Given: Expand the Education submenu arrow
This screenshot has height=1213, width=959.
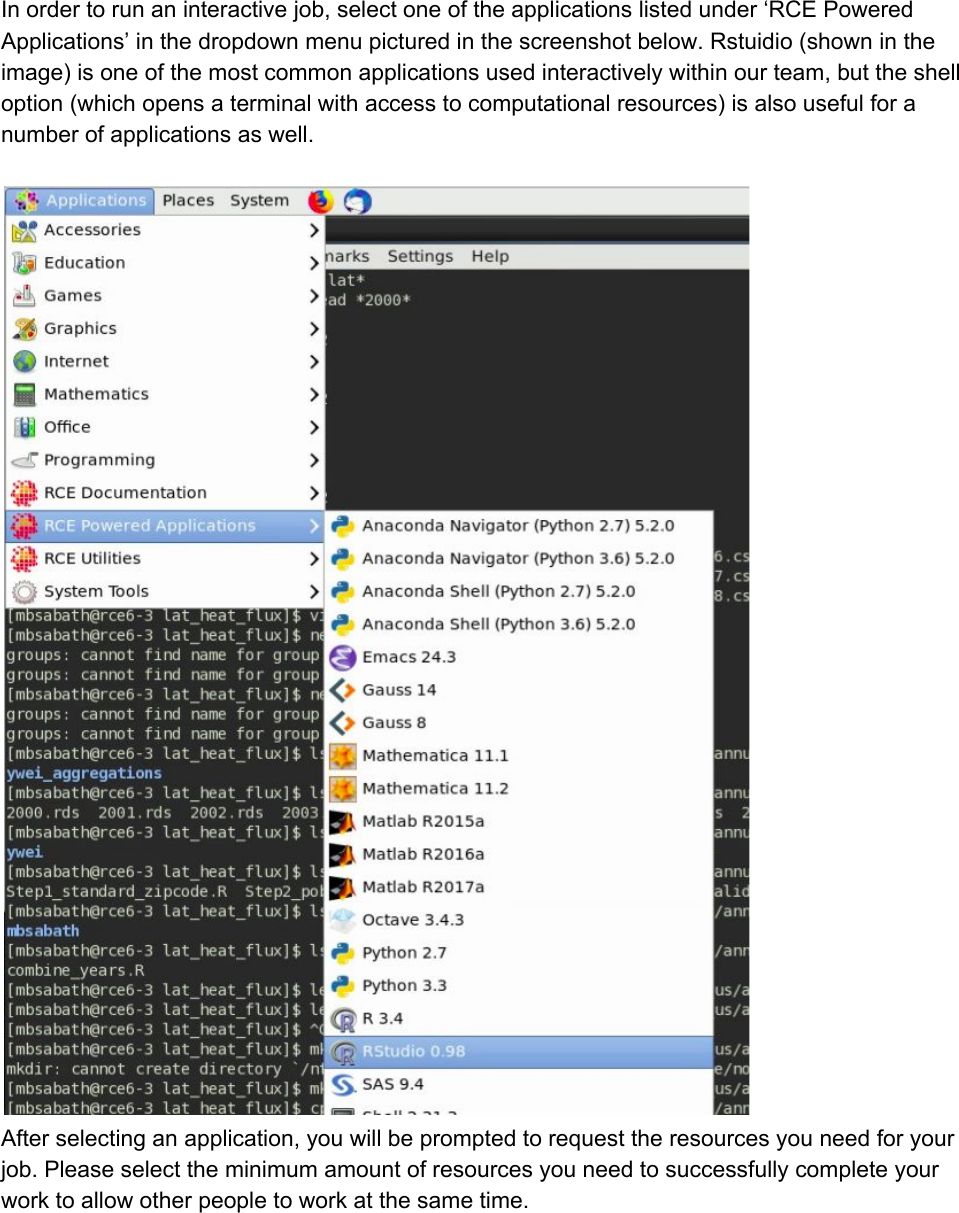Looking at the screenshot, I should point(314,263).
